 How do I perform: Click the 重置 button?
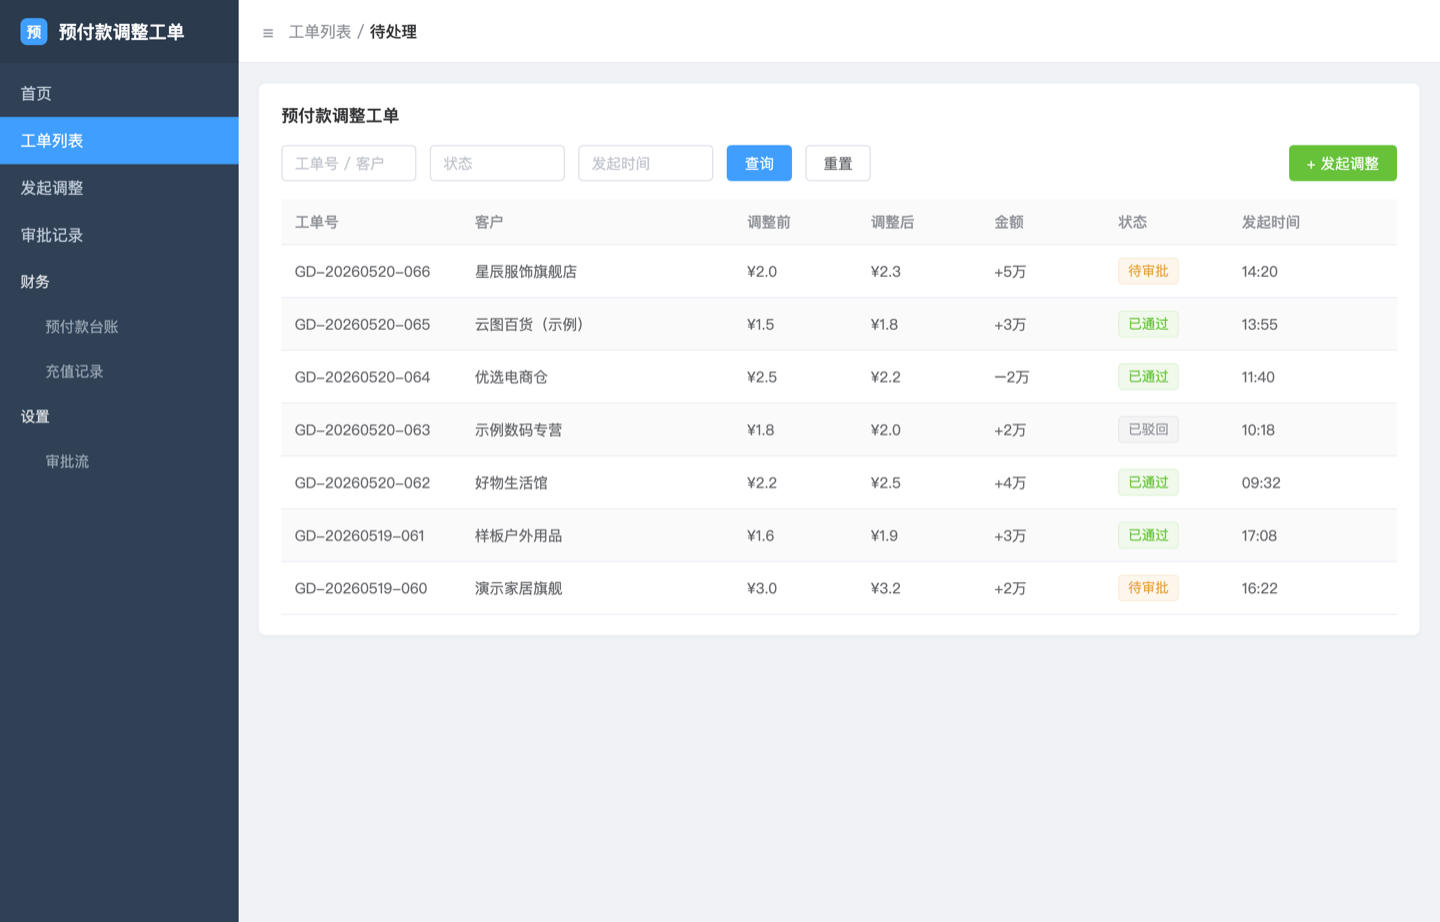(x=838, y=163)
